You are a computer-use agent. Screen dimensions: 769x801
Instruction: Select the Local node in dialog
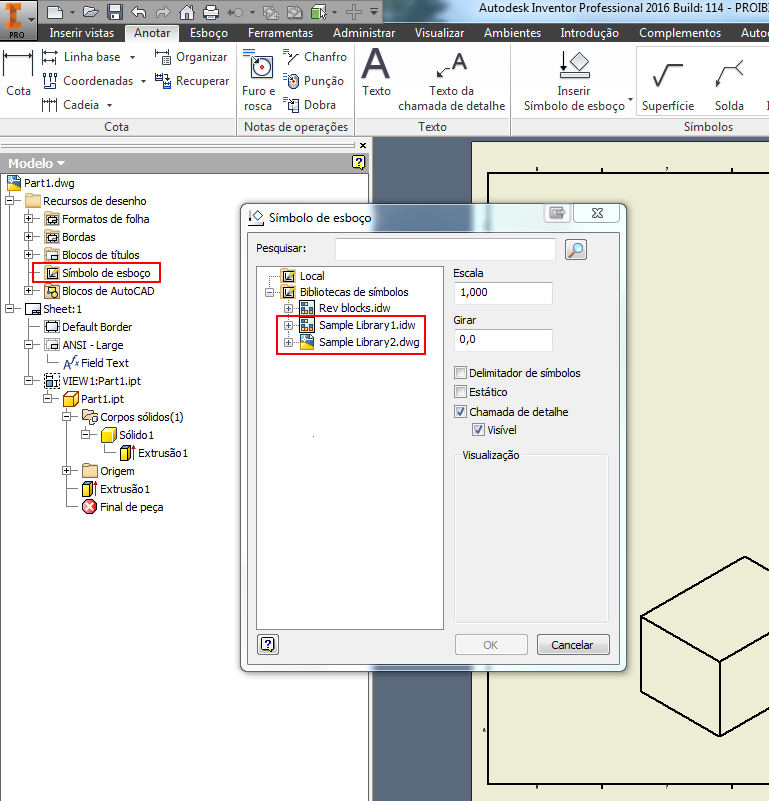coord(312,276)
